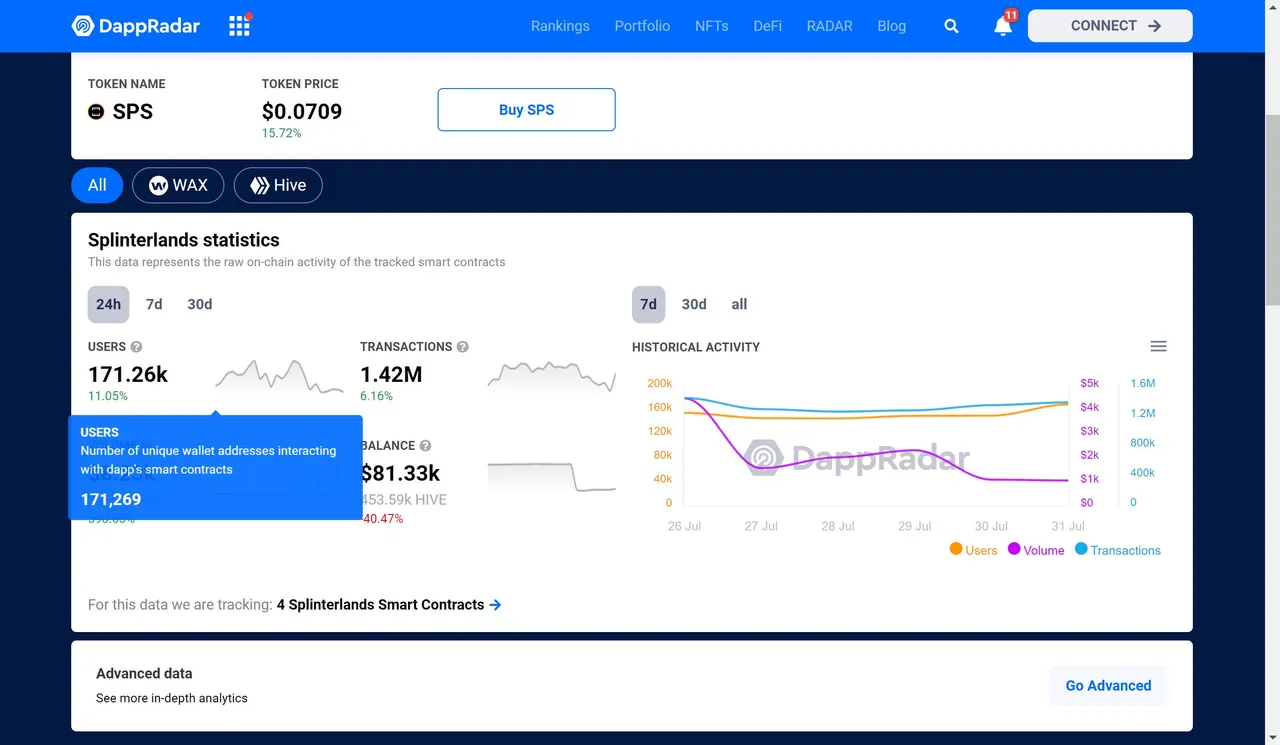Click the BALANCE help question icon
Viewport: 1280px width, 745px height.
[425, 446]
